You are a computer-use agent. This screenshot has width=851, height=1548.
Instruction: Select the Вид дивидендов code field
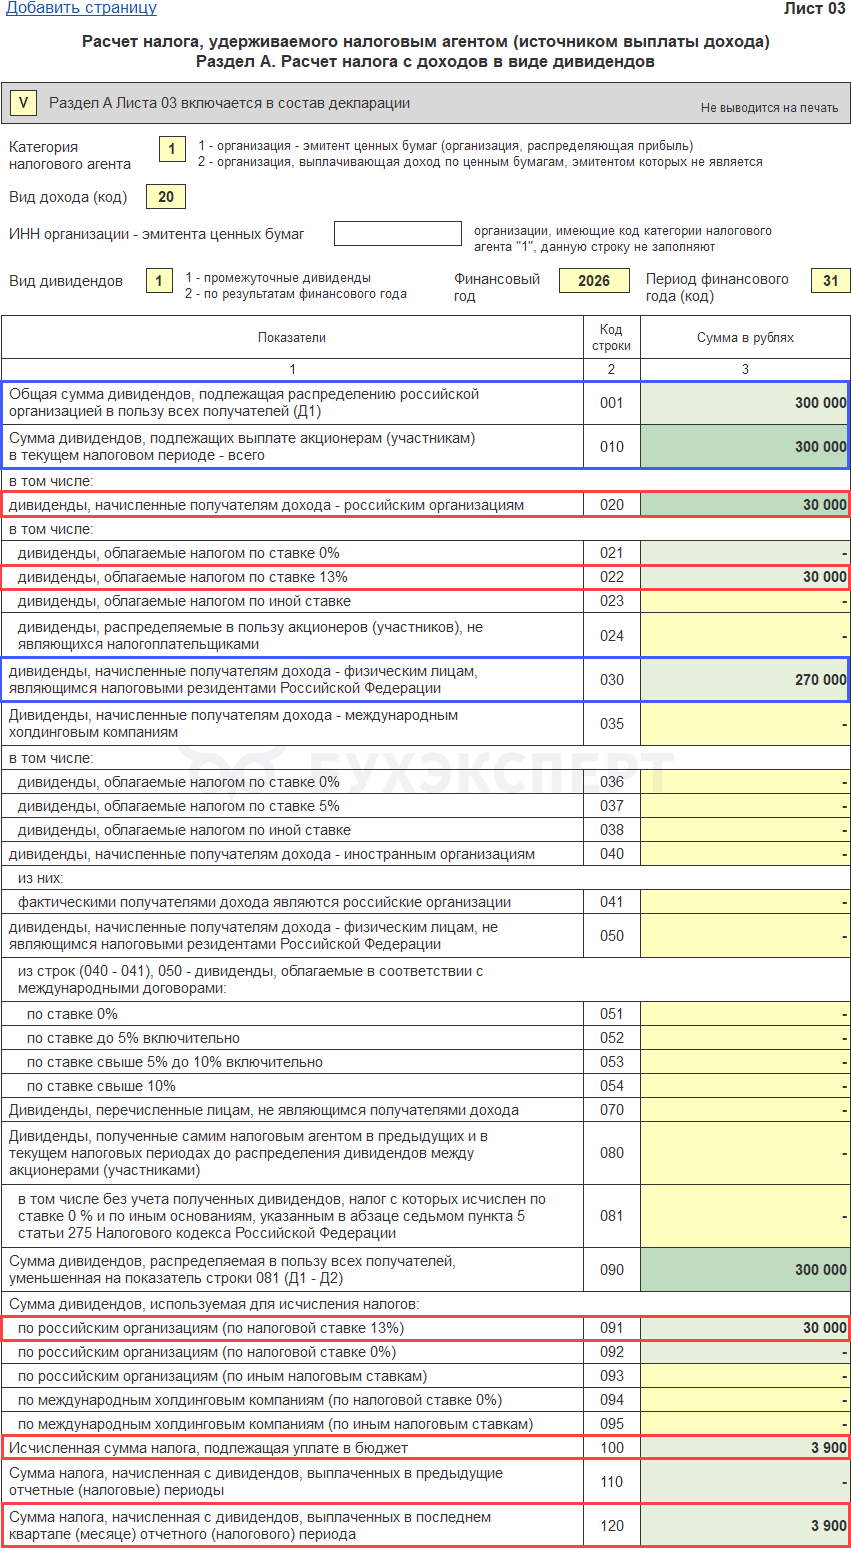160,281
